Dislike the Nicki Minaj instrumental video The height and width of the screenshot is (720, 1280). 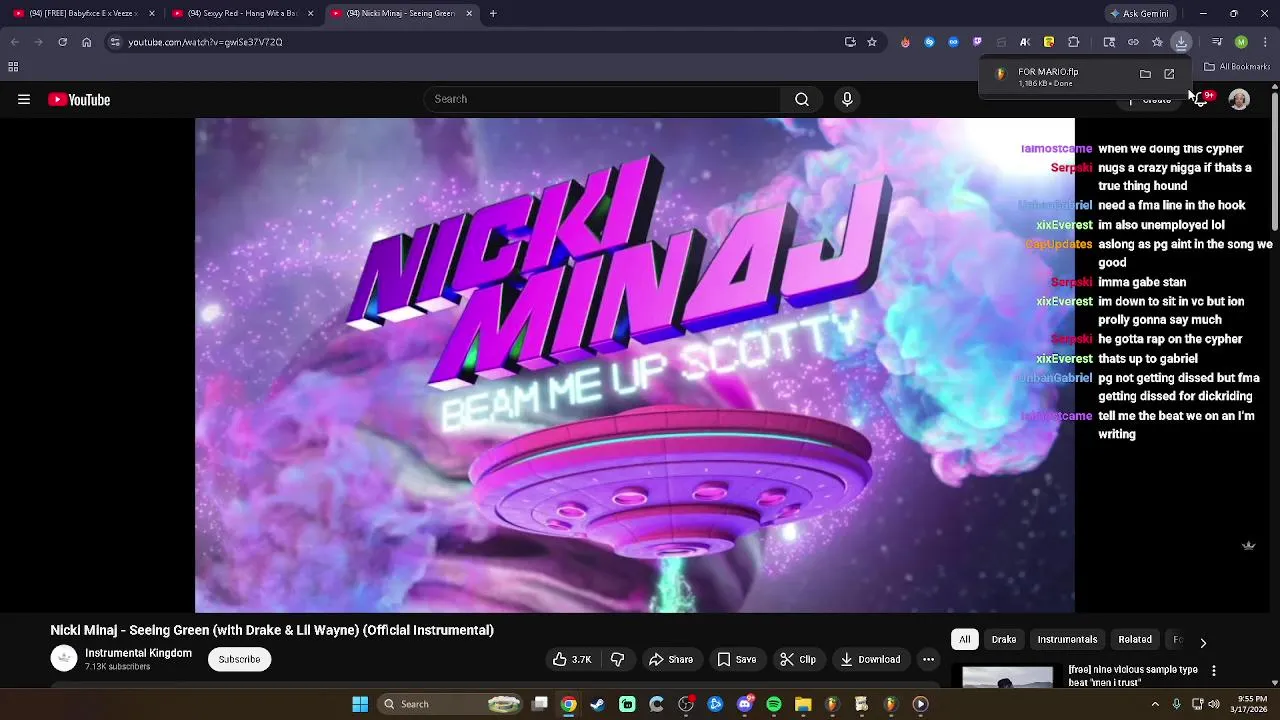point(618,659)
